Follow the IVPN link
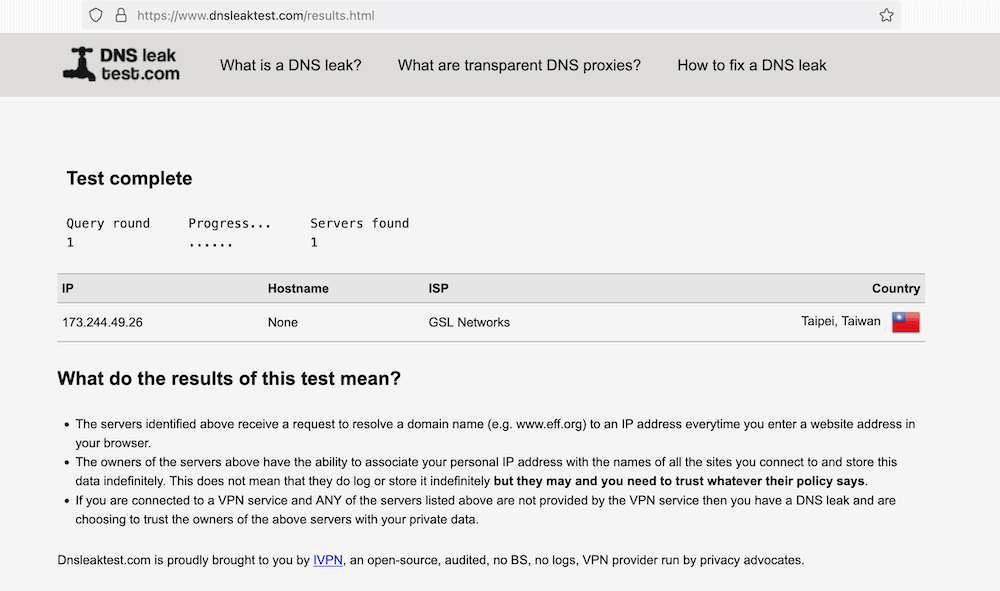 click(328, 560)
